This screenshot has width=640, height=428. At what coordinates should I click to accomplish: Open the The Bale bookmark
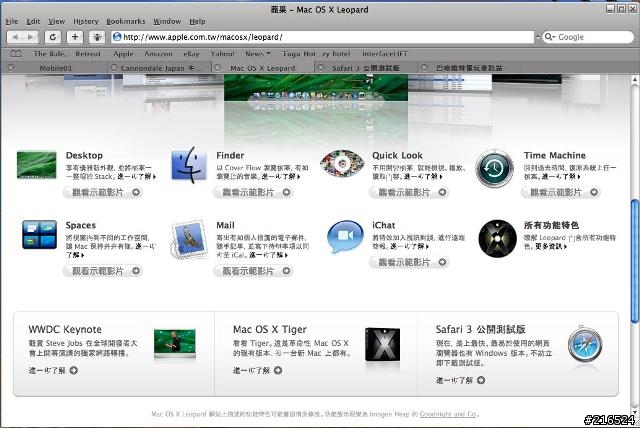pyautogui.click(x=49, y=53)
